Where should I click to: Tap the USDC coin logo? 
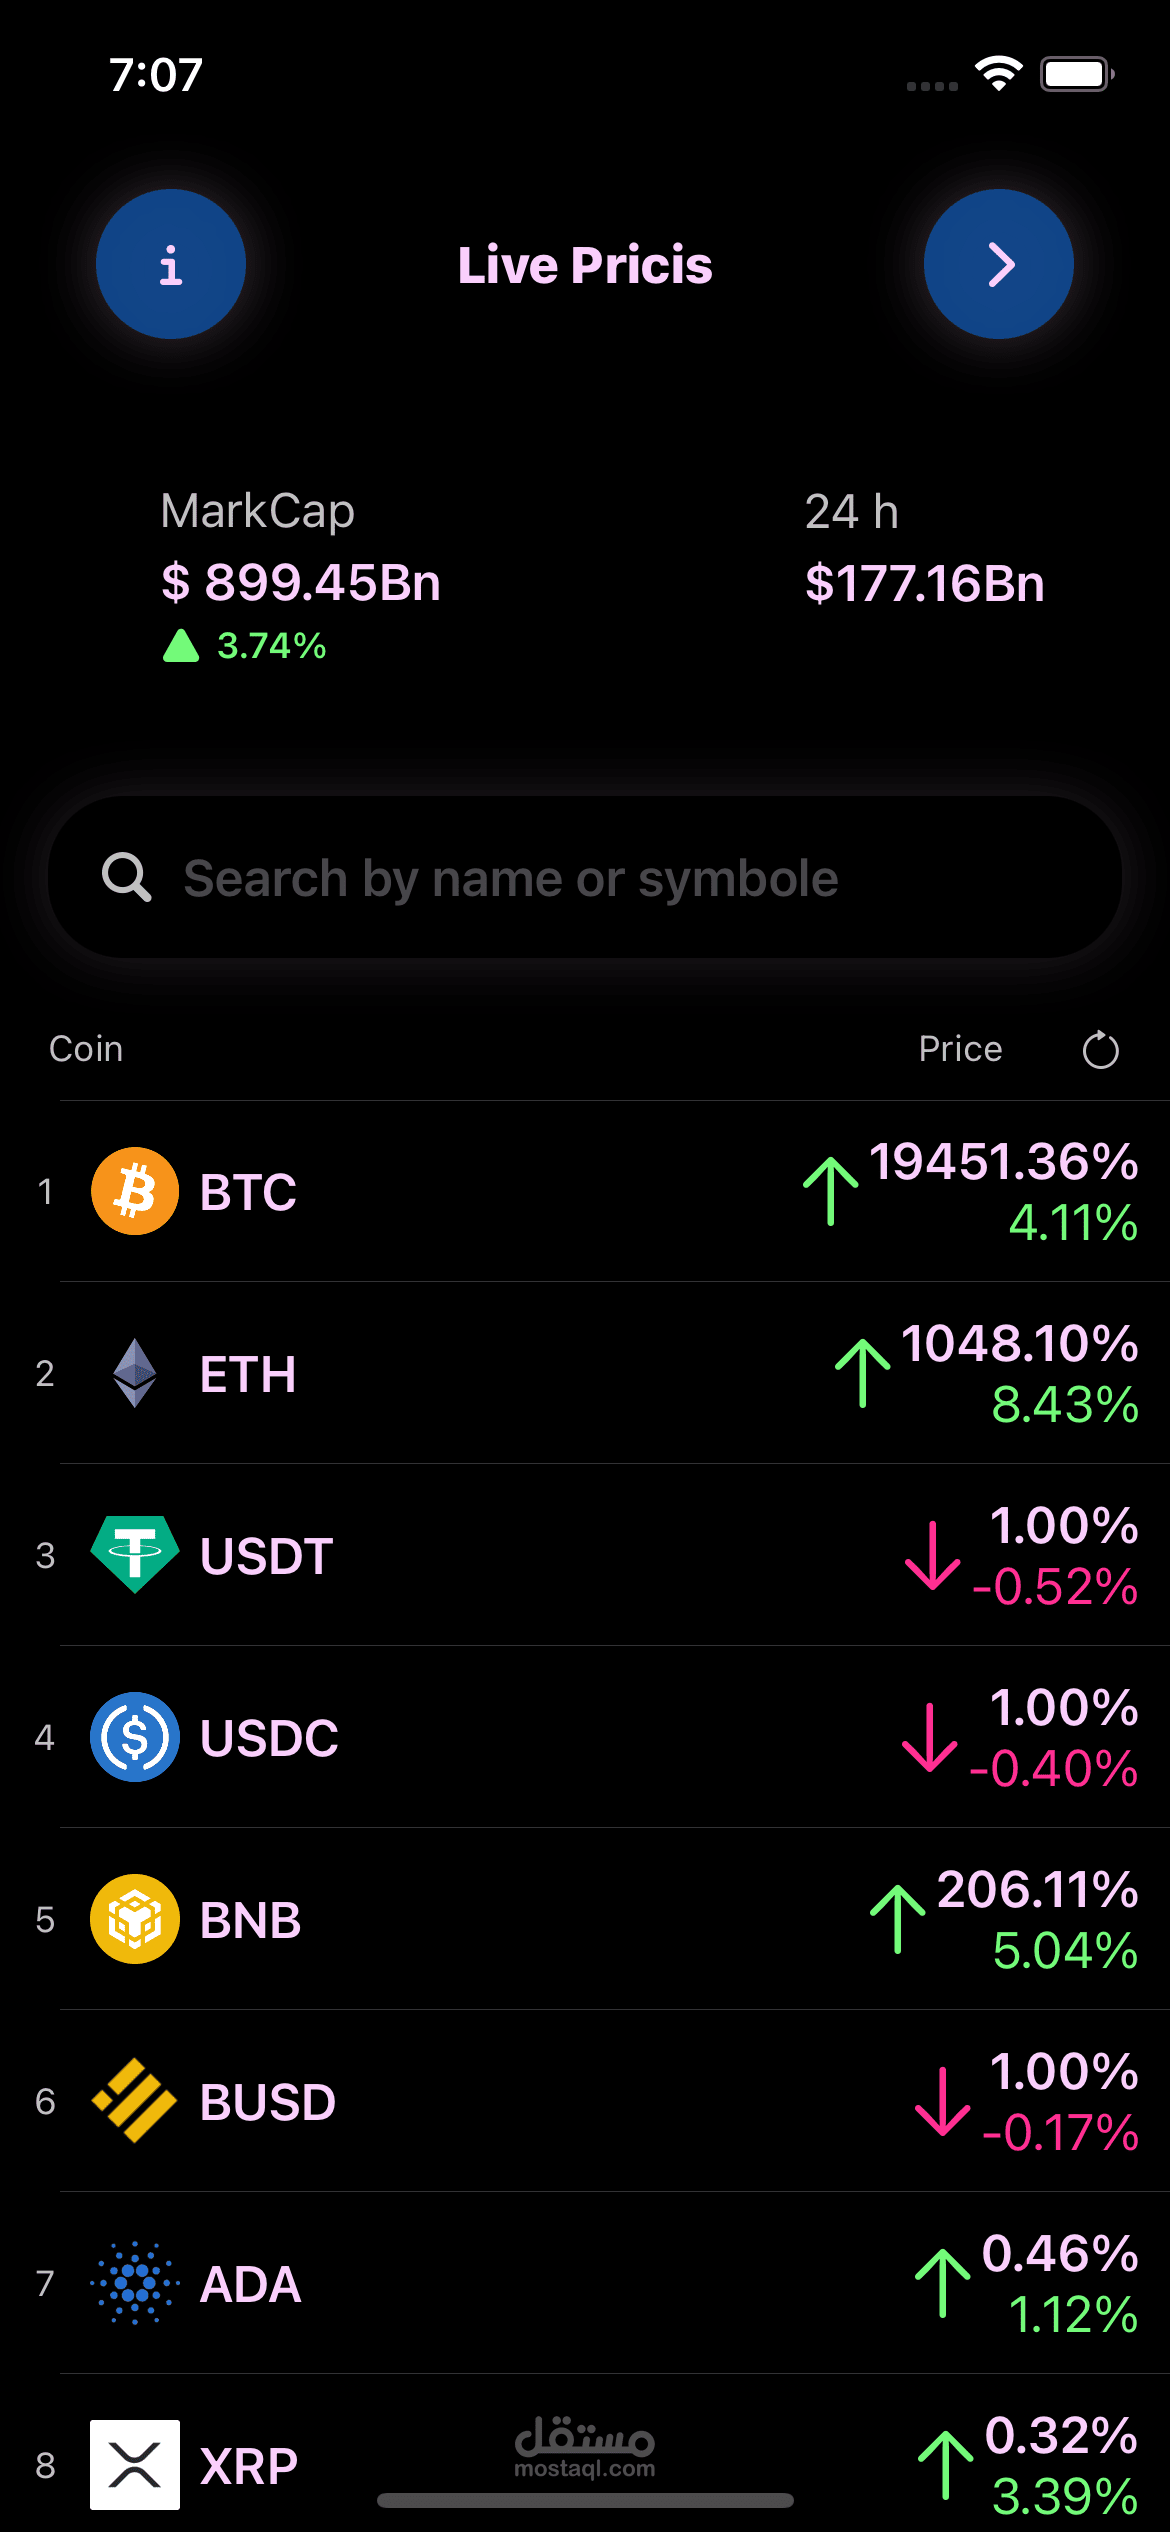tap(135, 1737)
